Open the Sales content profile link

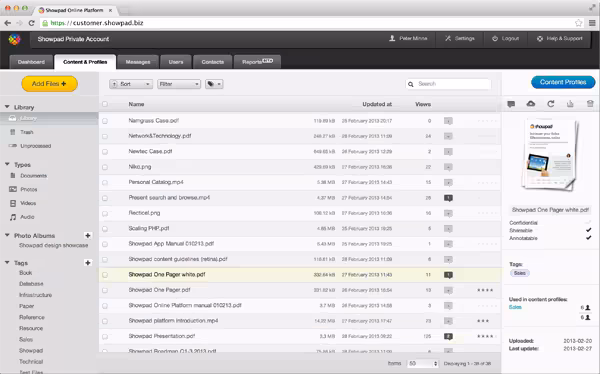click(x=515, y=307)
